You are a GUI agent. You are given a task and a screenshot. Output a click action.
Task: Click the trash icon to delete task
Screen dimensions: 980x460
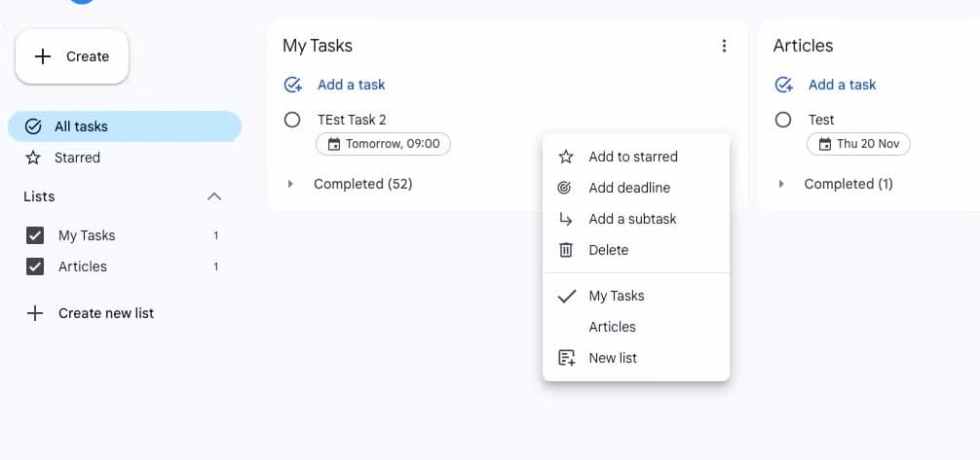566,250
